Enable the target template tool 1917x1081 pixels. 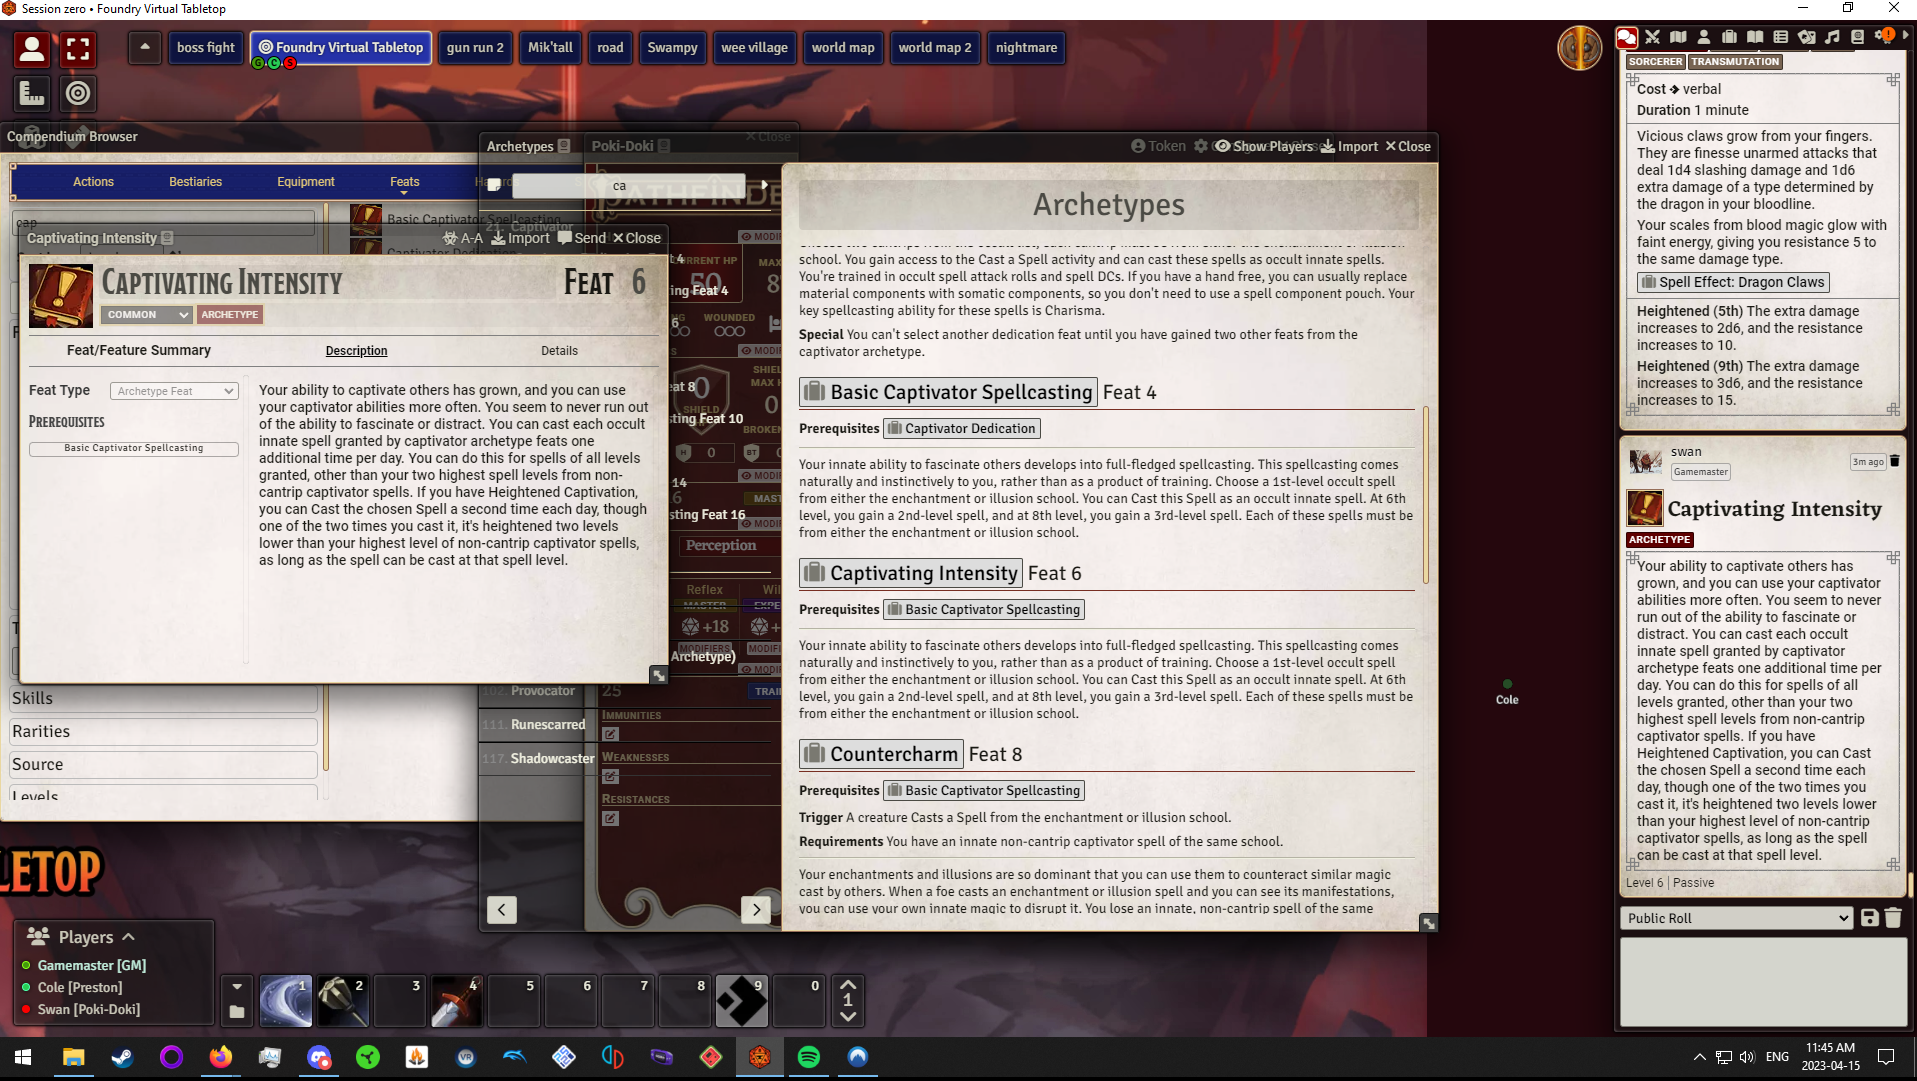77,93
